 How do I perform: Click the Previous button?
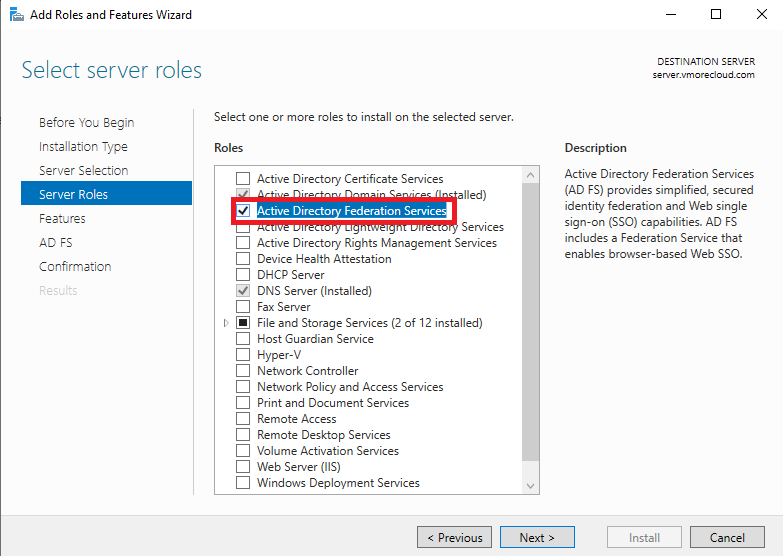click(x=454, y=537)
